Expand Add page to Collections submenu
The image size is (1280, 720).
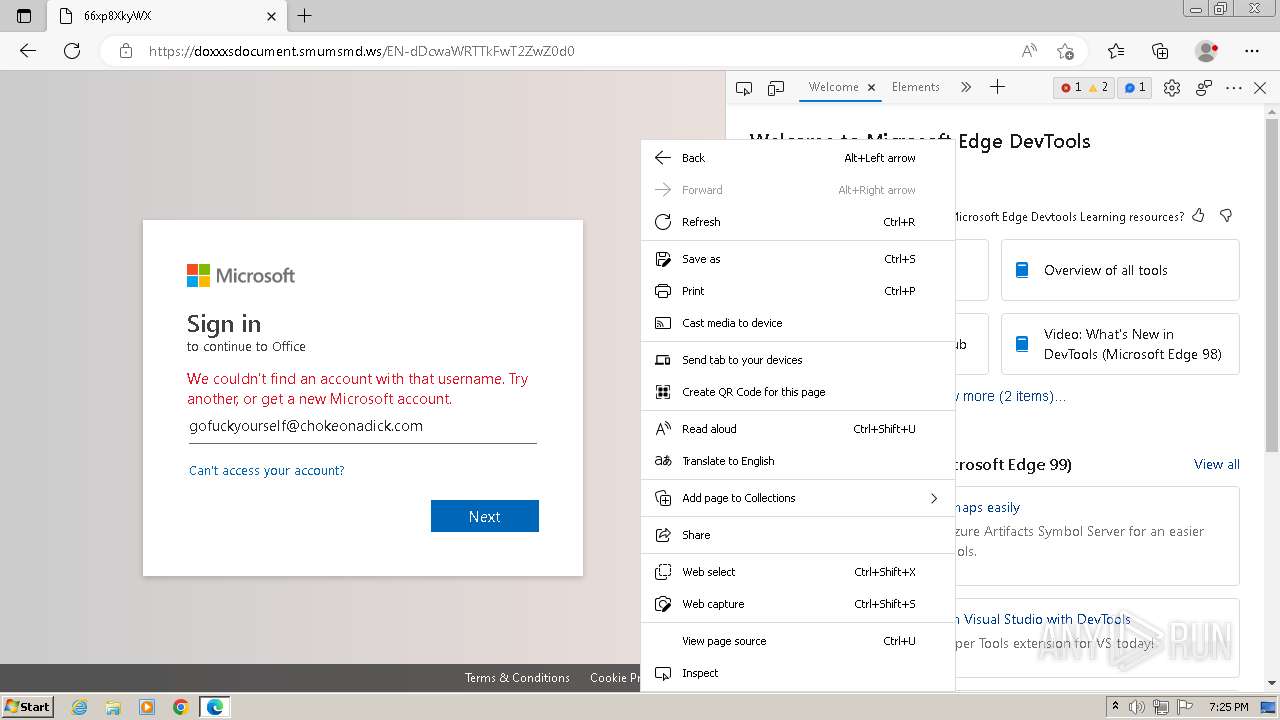pyautogui.click(x=798, y=498)
